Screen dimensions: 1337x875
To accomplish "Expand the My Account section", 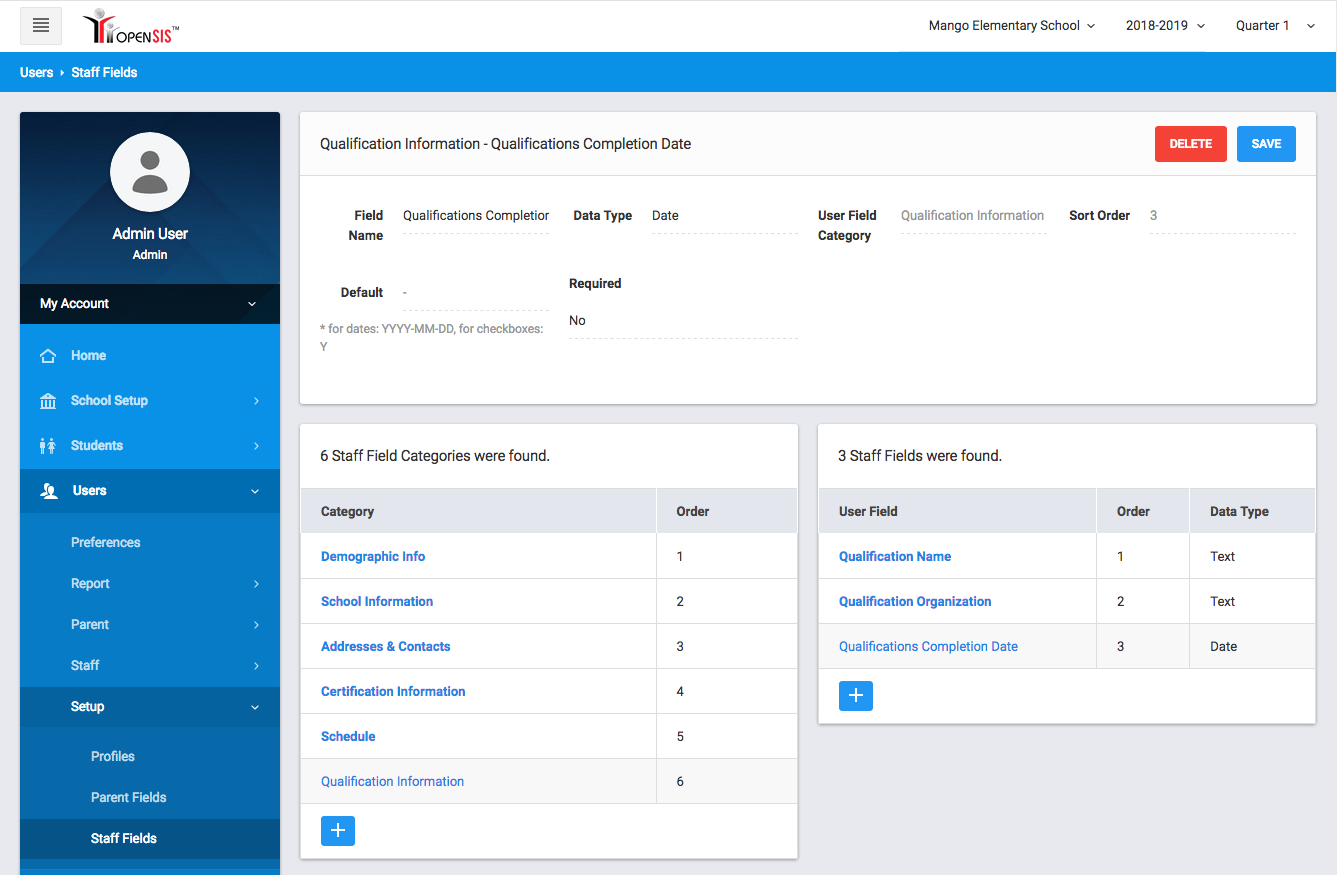I will pyautogui.click(x=150, y=304).
